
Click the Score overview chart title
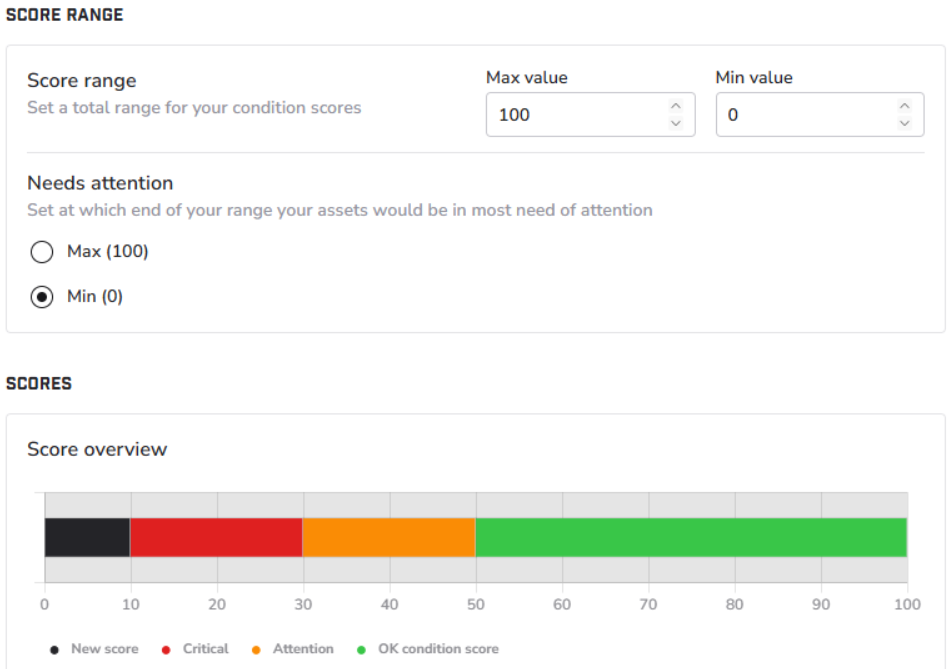tap(97, 449)
